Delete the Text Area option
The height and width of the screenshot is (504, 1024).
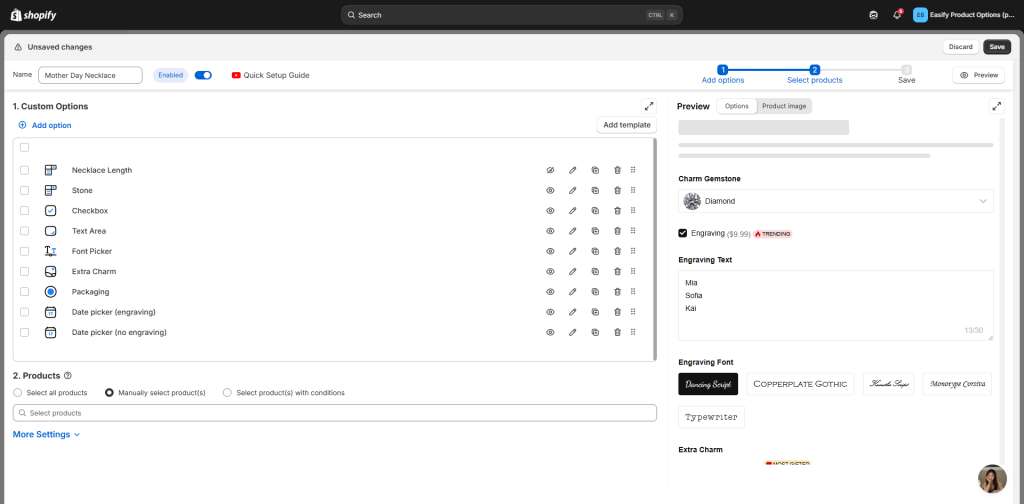(617, 231)
